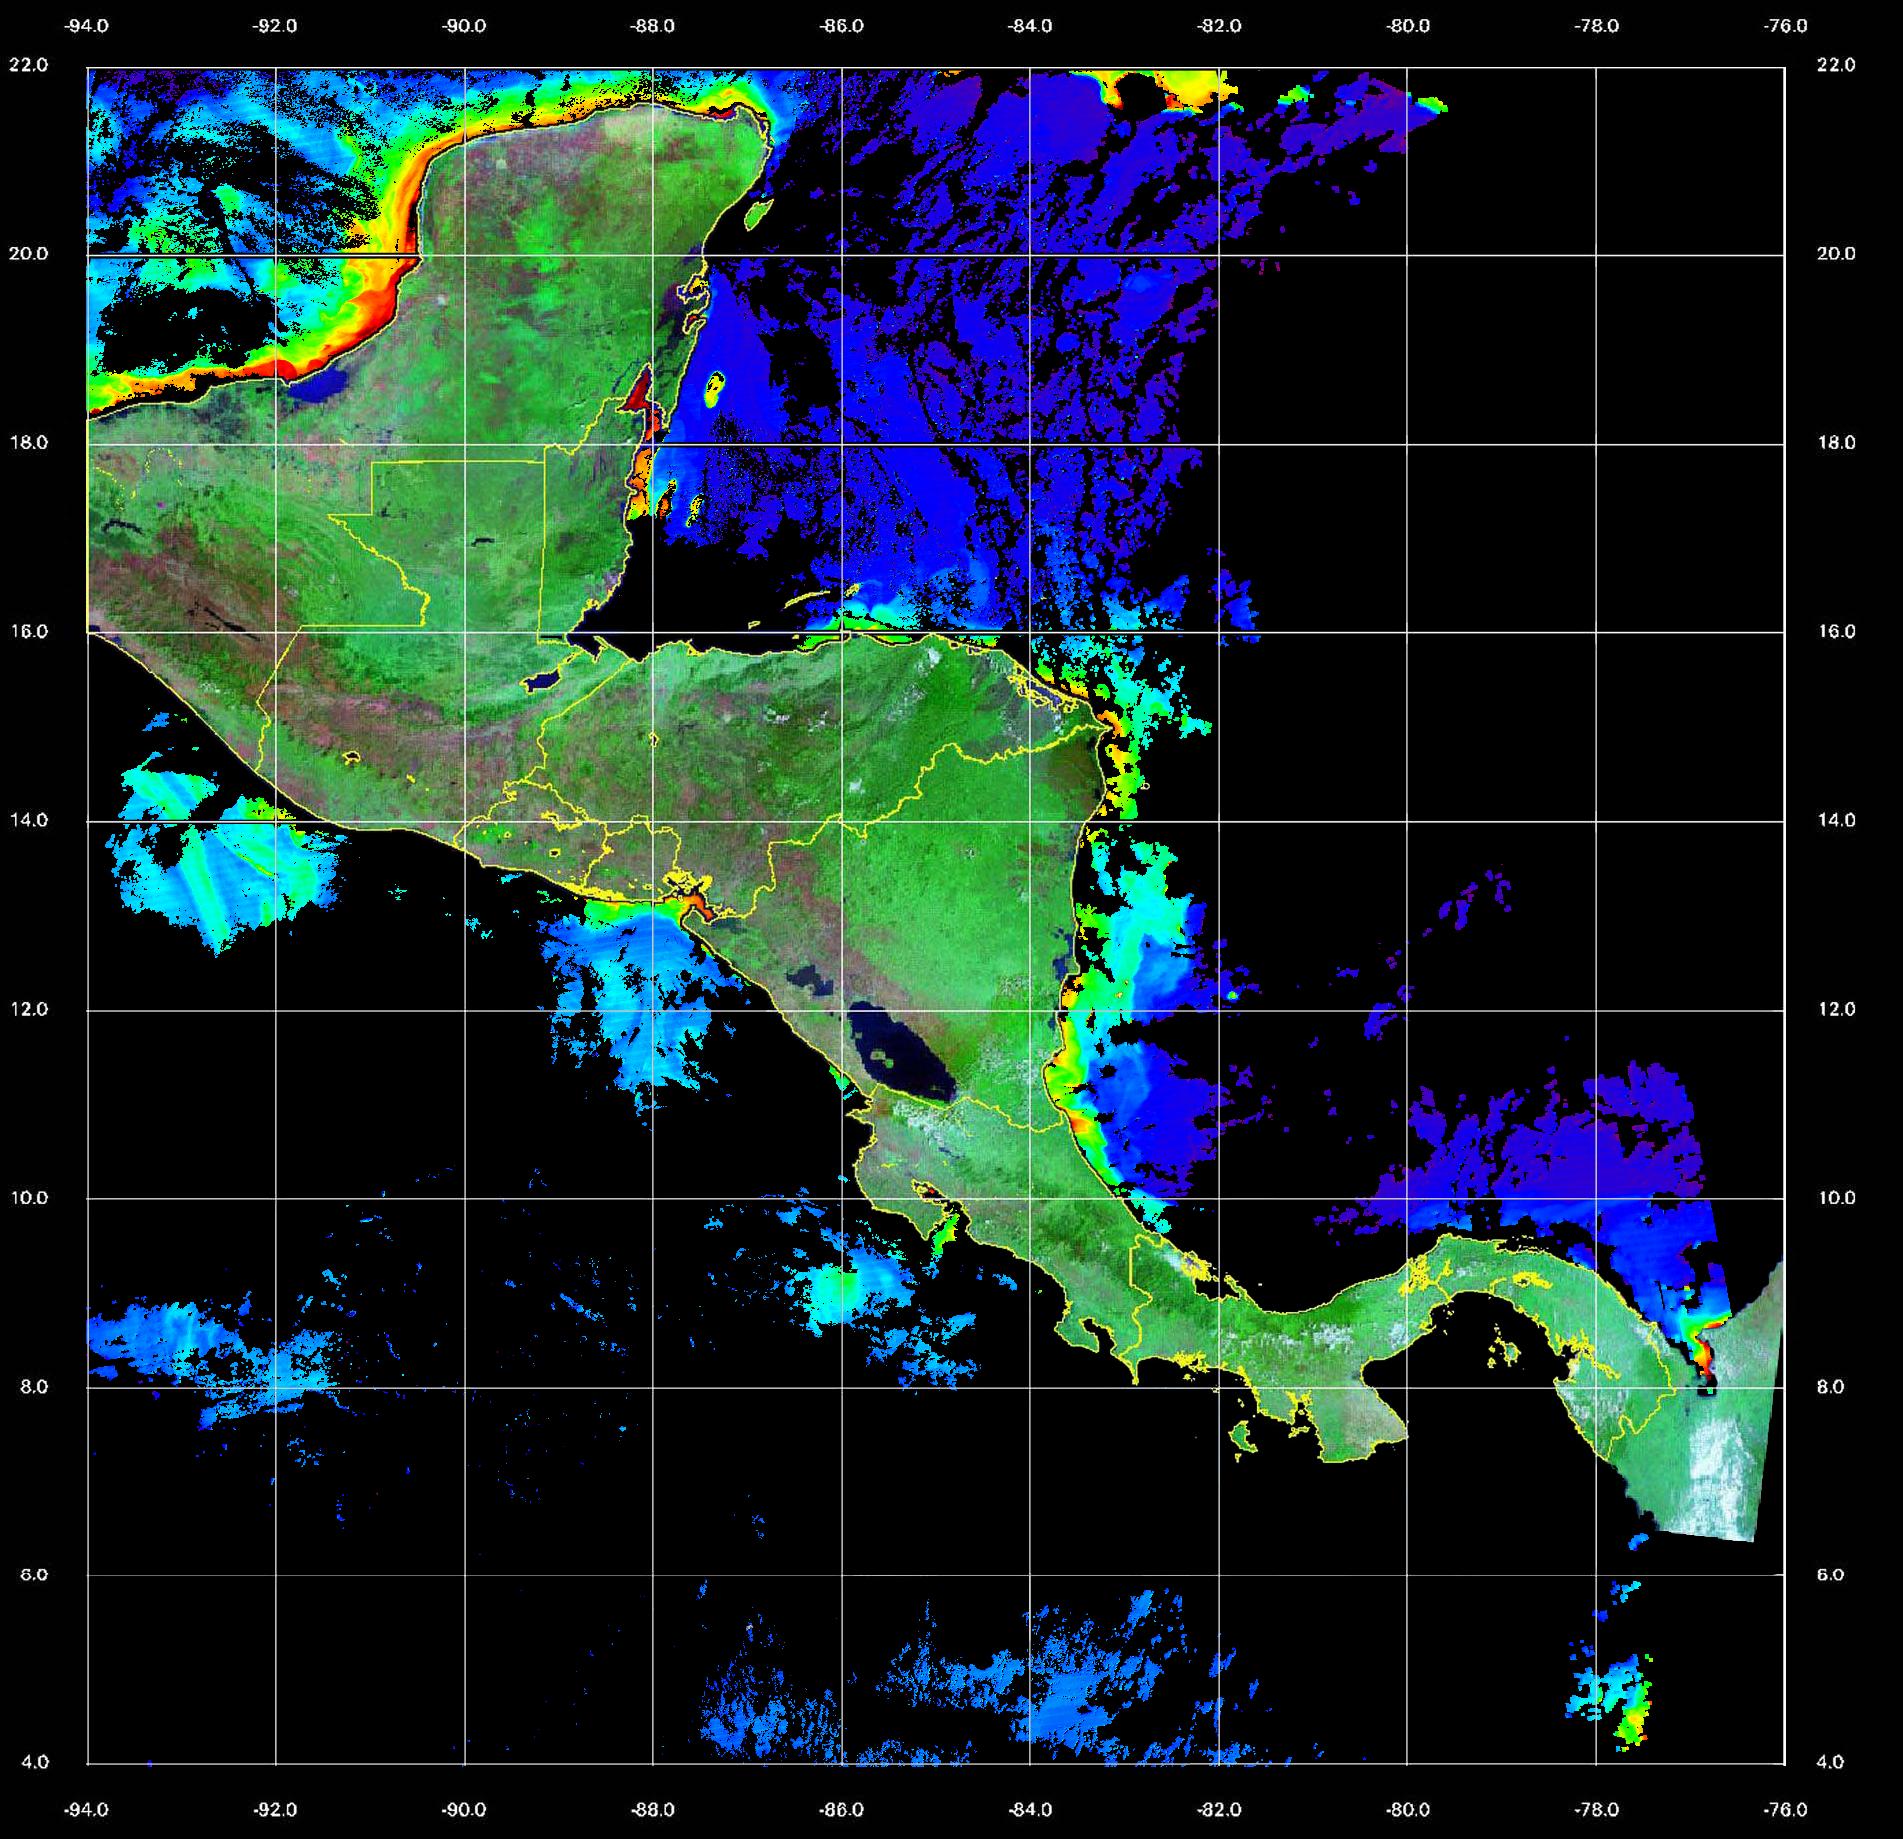Image resolution: width=1903 pixels, height=1839 pixels.
Task: Click the -86.0 label on top axis
Action: 841,26
